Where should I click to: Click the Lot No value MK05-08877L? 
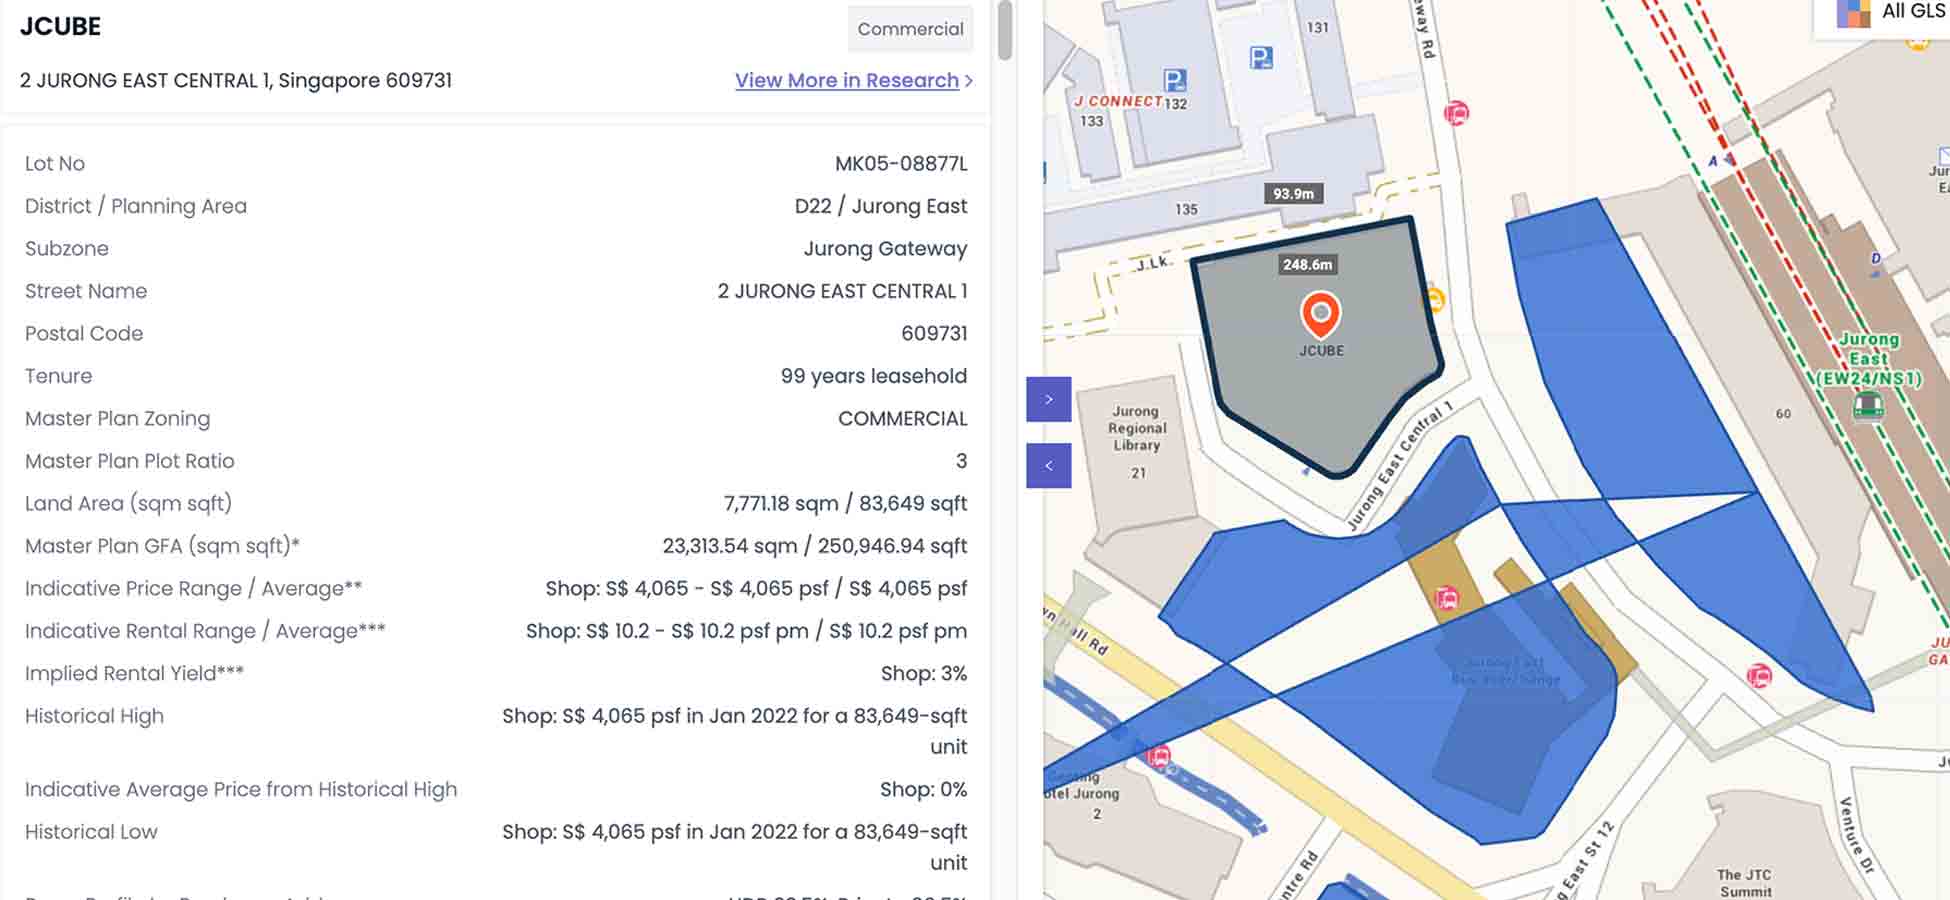point(901,163)
